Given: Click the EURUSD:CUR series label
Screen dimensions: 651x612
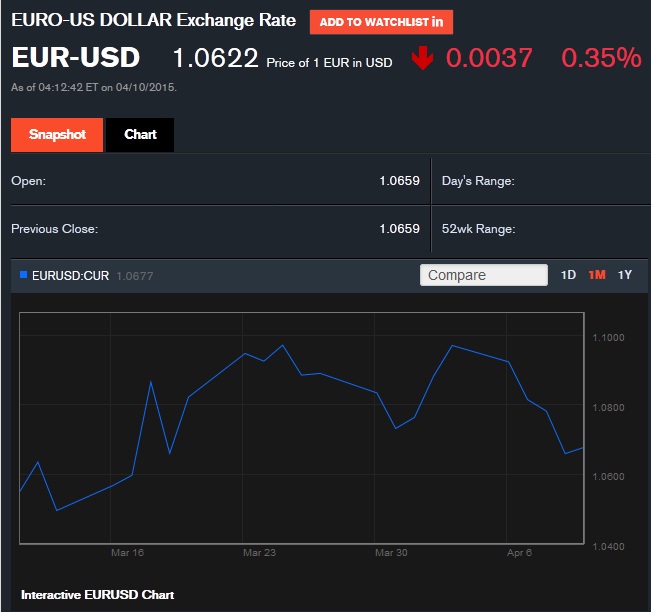Looking at the screenshot, I should [x=70, y=275].
